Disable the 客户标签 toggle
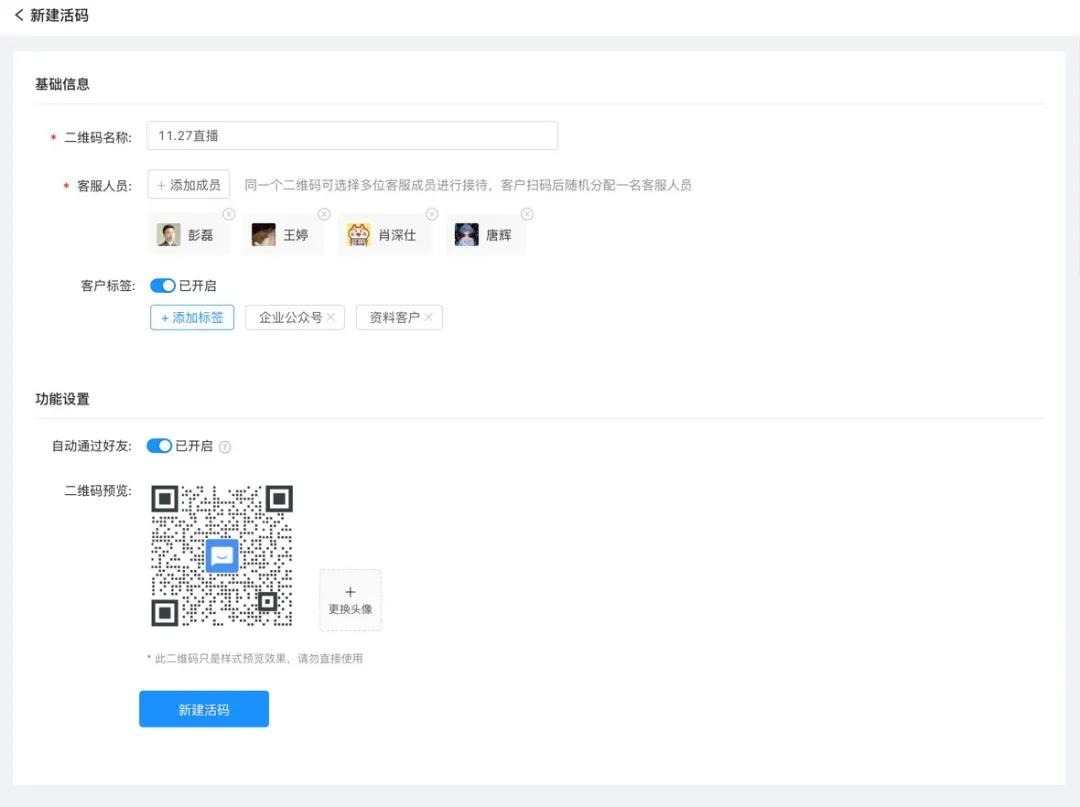The width and height of the screenshot is (1080, 807). click(162, 285)
